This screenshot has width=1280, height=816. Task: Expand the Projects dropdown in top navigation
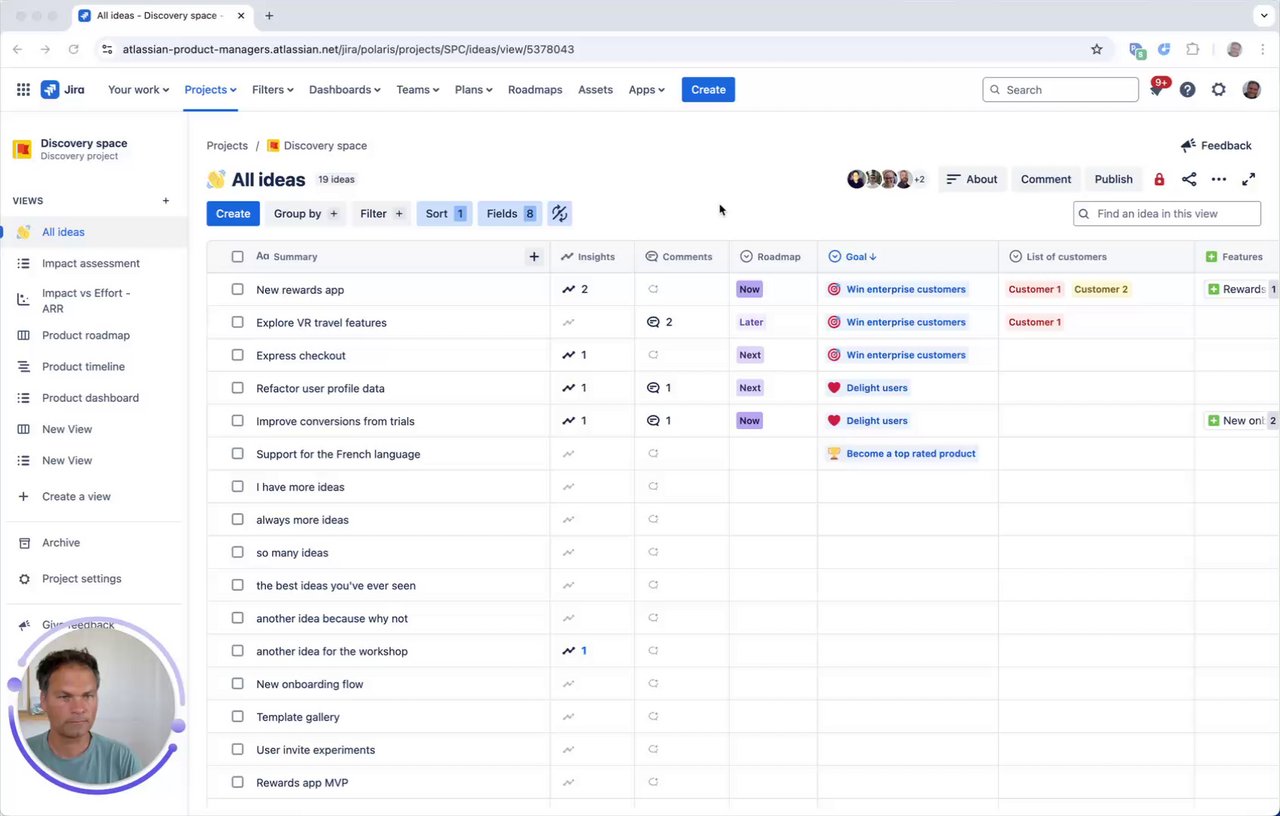[210, 90]
